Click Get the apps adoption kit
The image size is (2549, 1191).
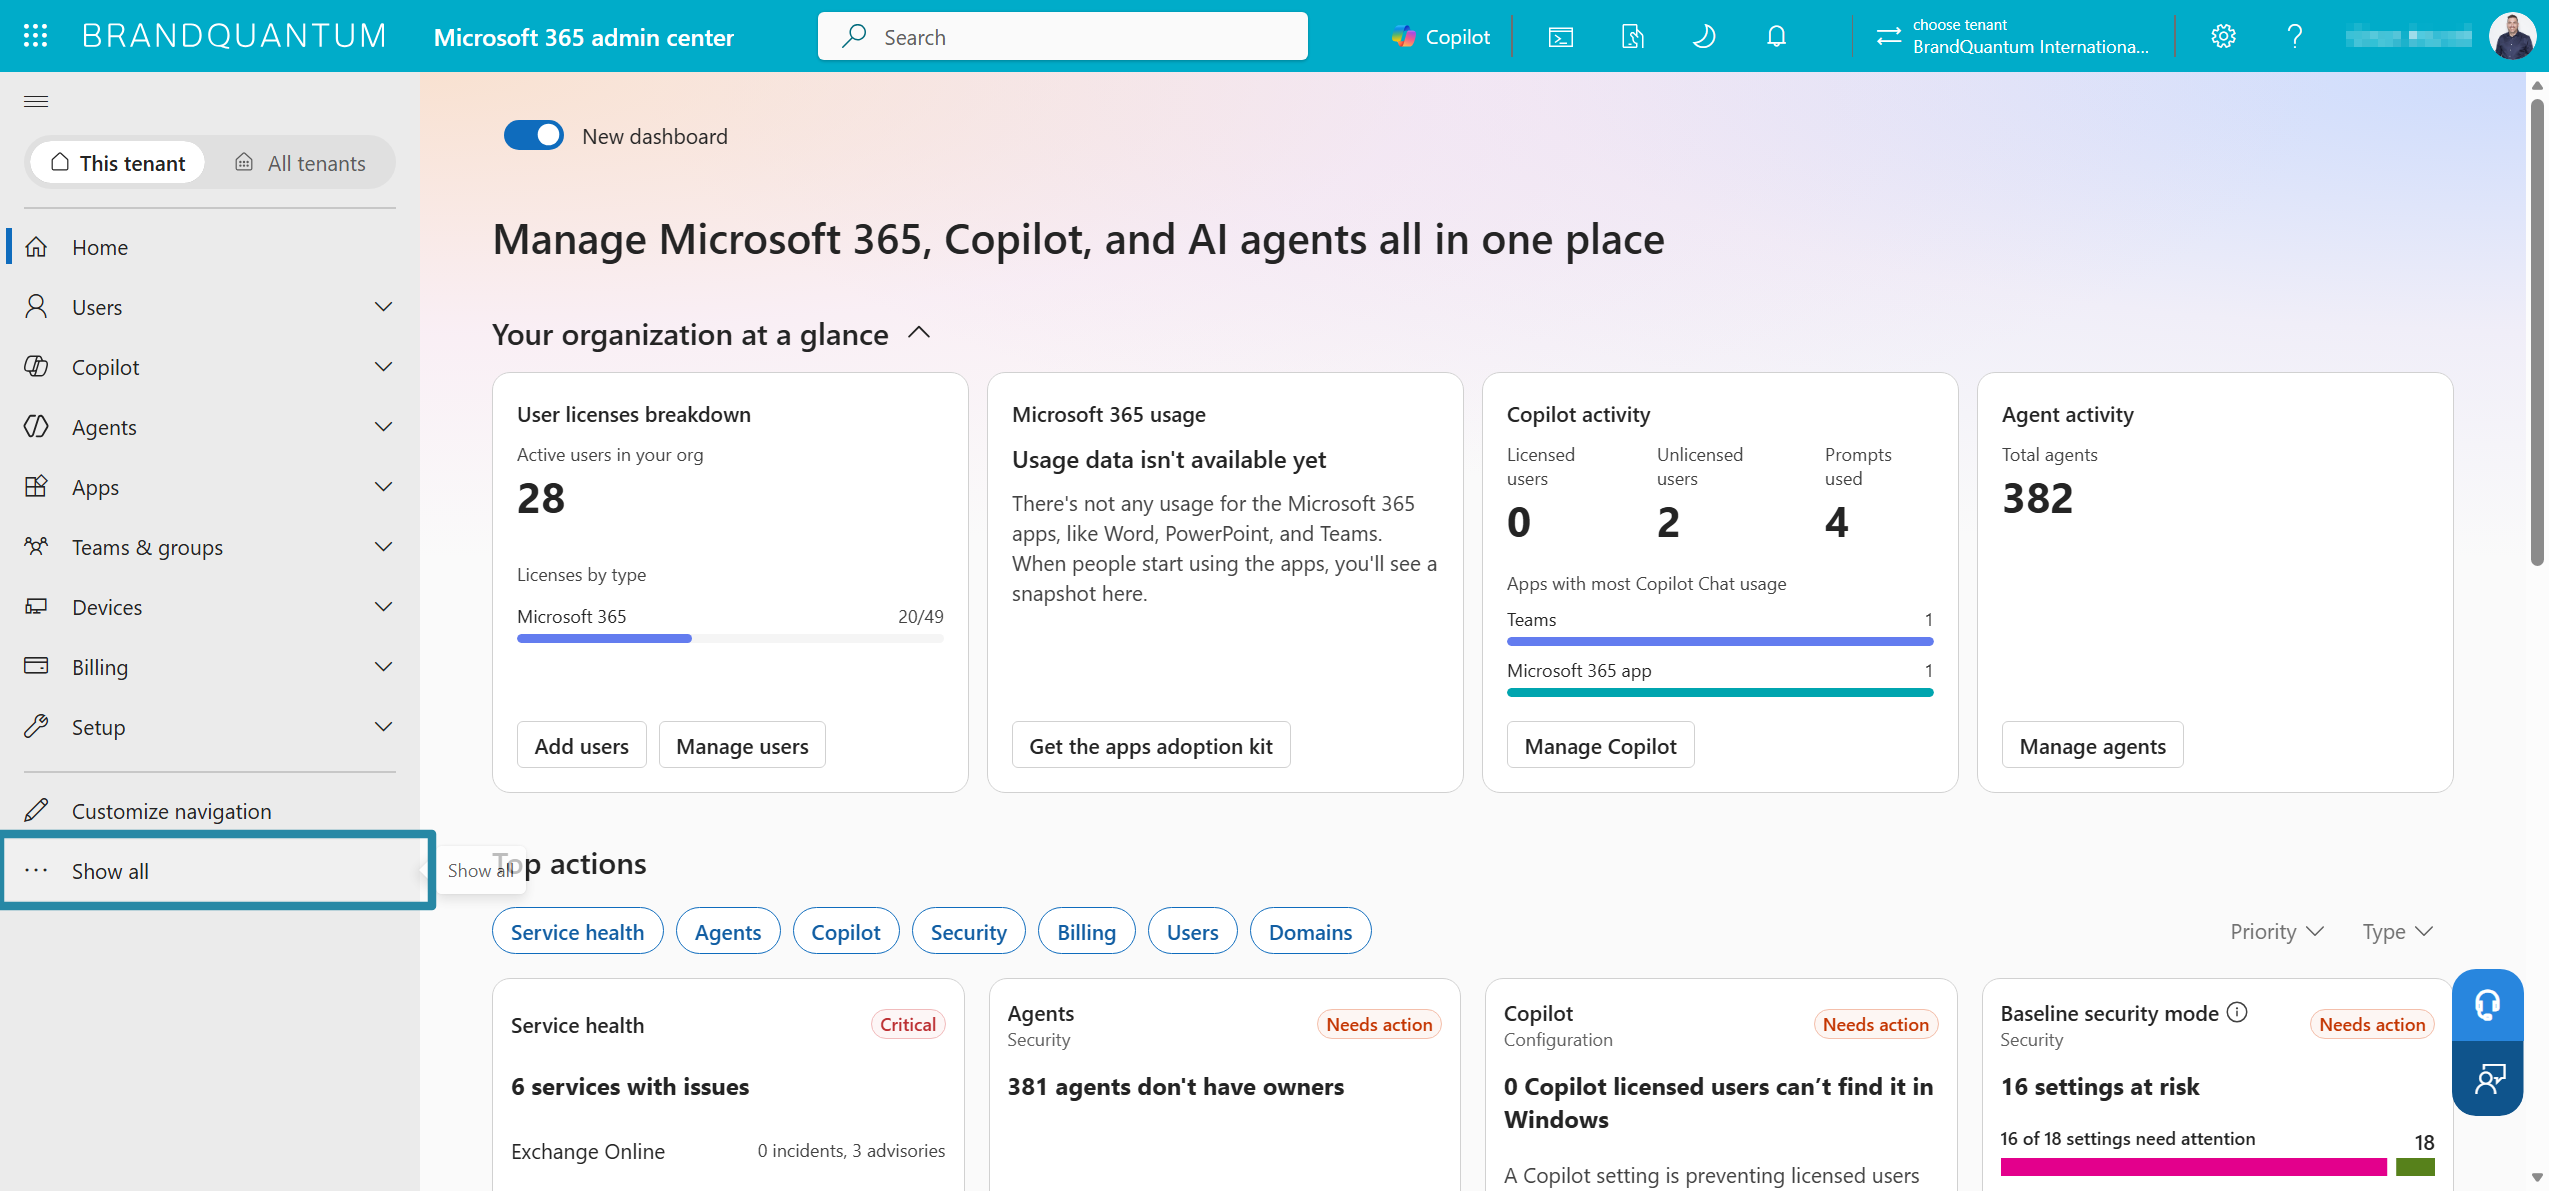tap(1150, 745)
